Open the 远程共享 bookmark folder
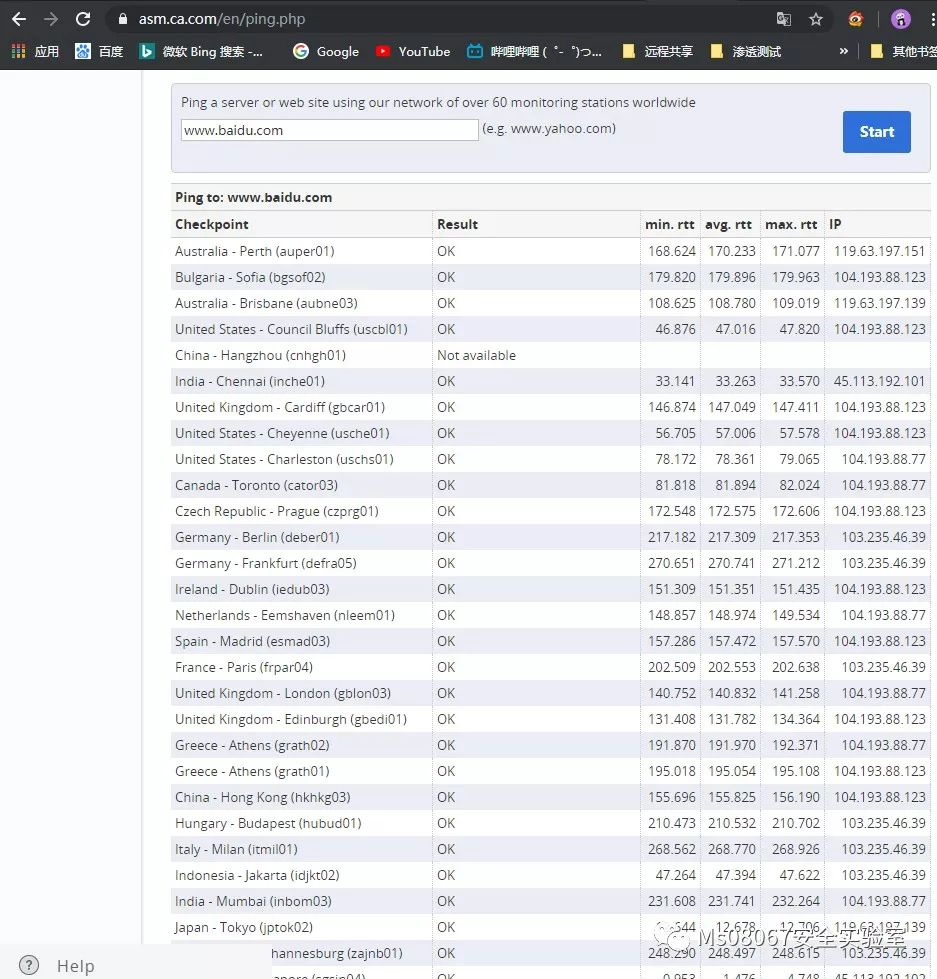The image size is (937, 979). [659, 51]
